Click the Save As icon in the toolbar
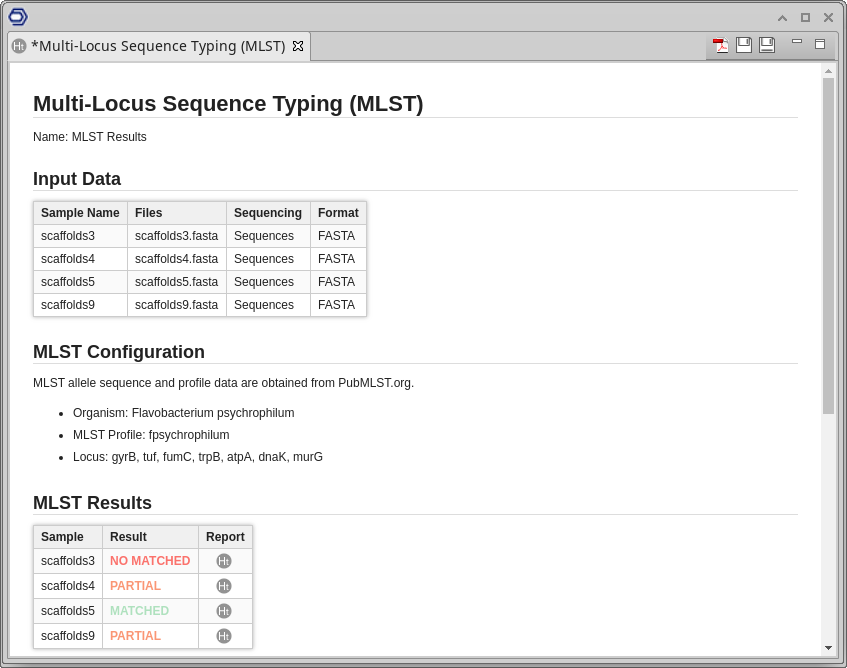 click(767, 45)
